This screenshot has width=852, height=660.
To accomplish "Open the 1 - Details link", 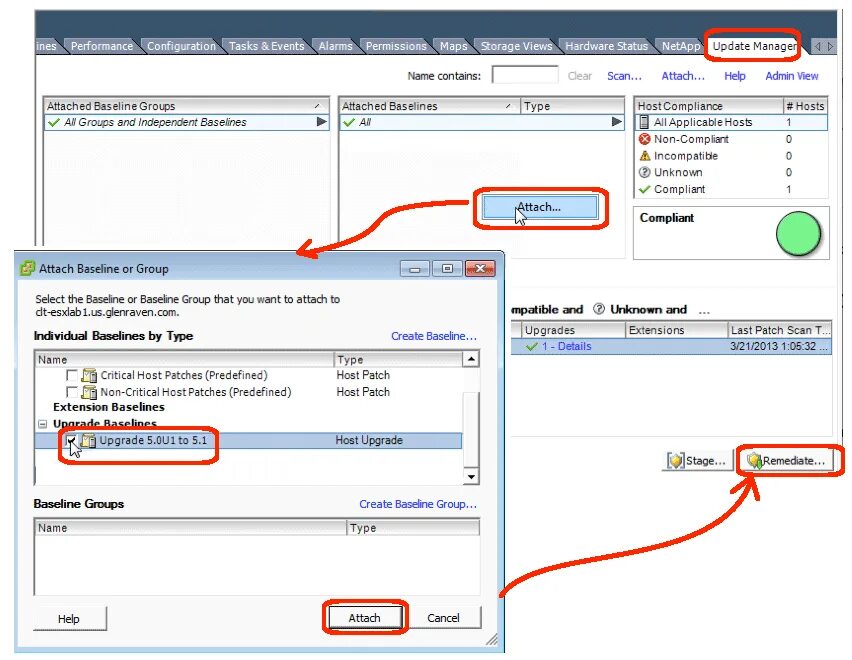I will 566,346.
